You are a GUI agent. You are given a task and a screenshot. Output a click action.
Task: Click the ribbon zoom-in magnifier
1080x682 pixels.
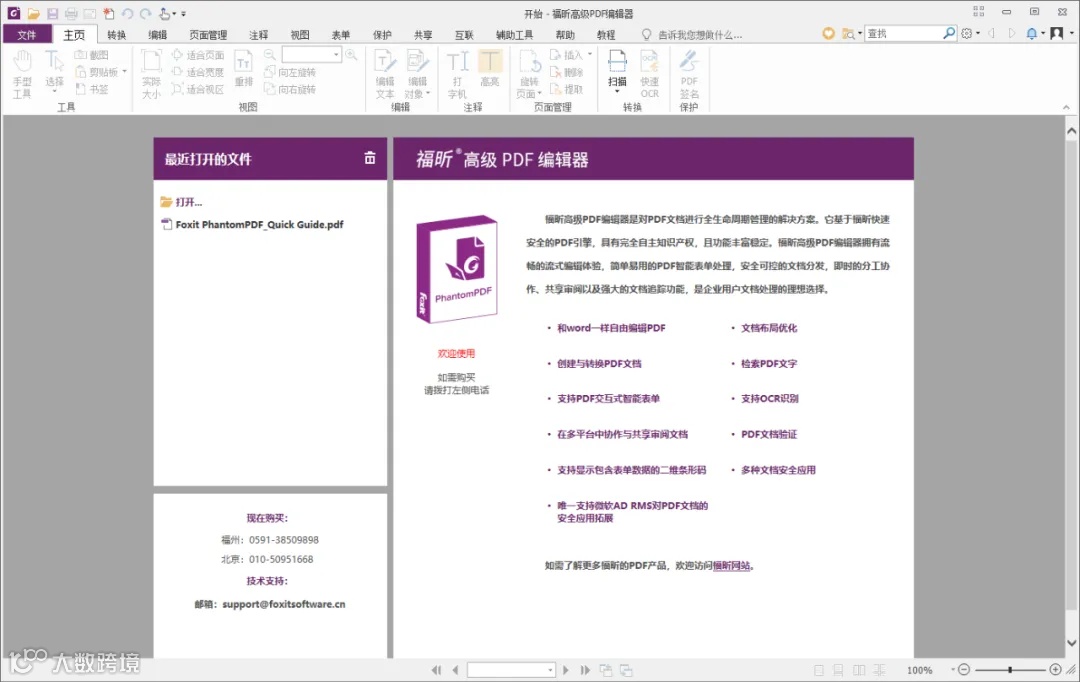(351, 54)
